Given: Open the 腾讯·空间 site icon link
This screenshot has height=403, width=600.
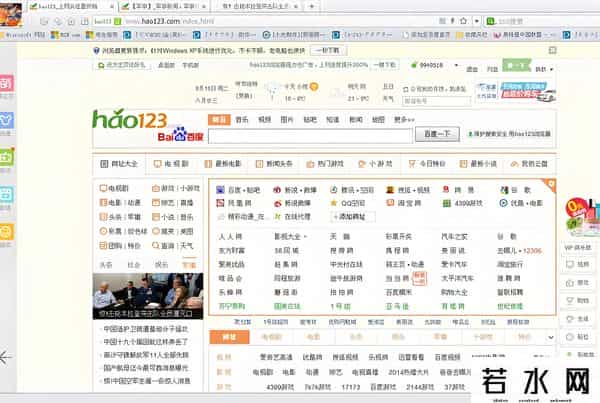Looking at the screenshot, I should pyautogui.click(x=355, y=189).
